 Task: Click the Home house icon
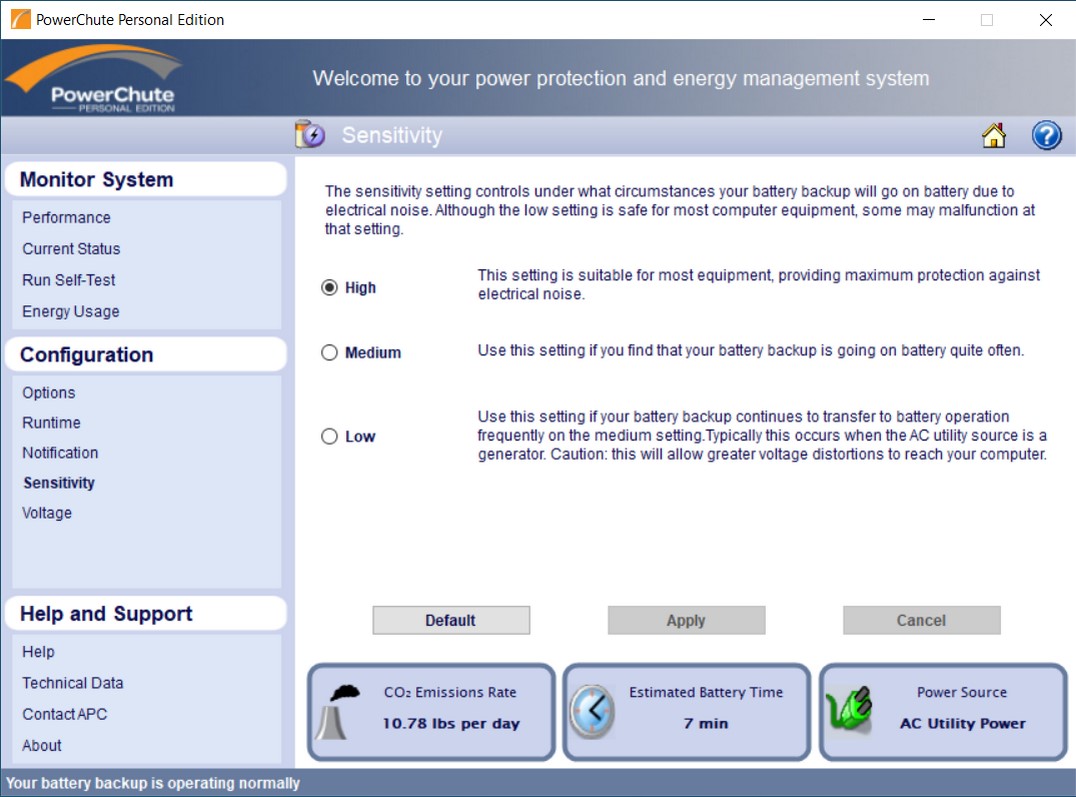tap(994, 135)
